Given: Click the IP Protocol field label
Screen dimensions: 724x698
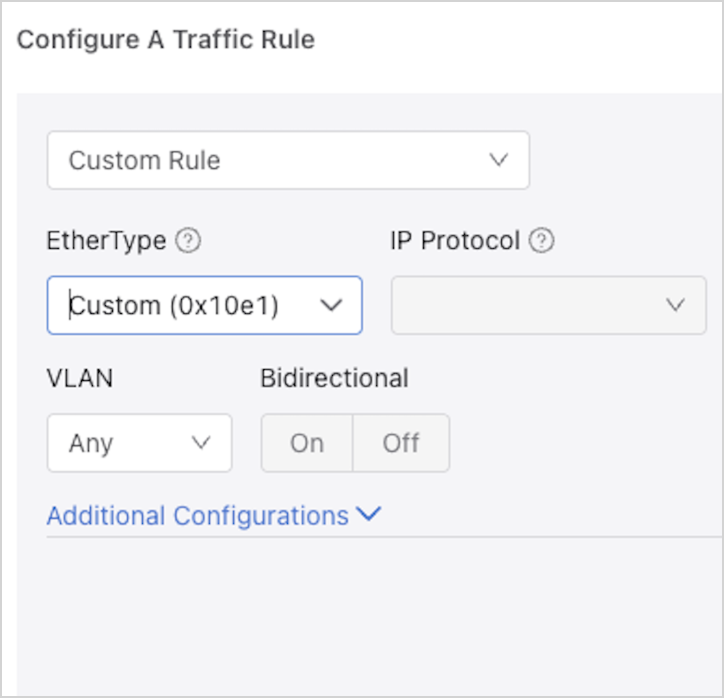Looking at the screenshot, I should 455,241.
